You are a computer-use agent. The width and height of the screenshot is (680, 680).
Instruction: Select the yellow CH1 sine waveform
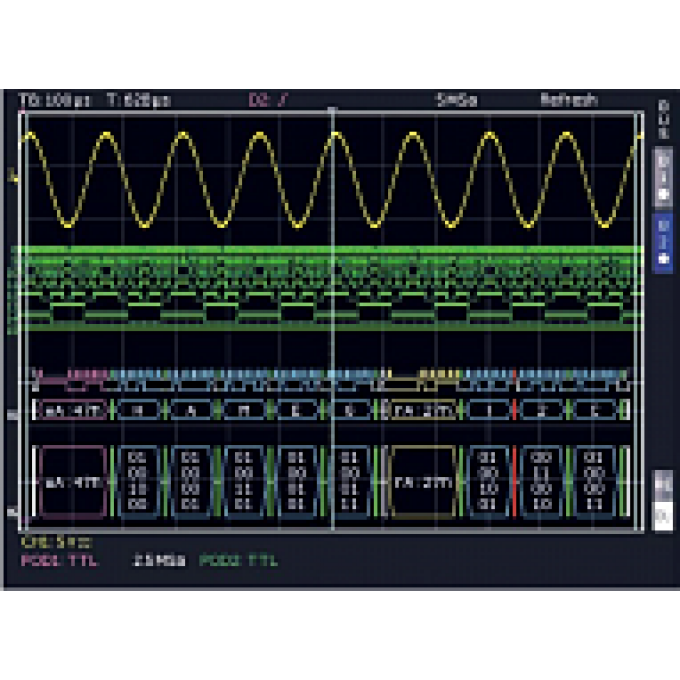pos(332,180)
